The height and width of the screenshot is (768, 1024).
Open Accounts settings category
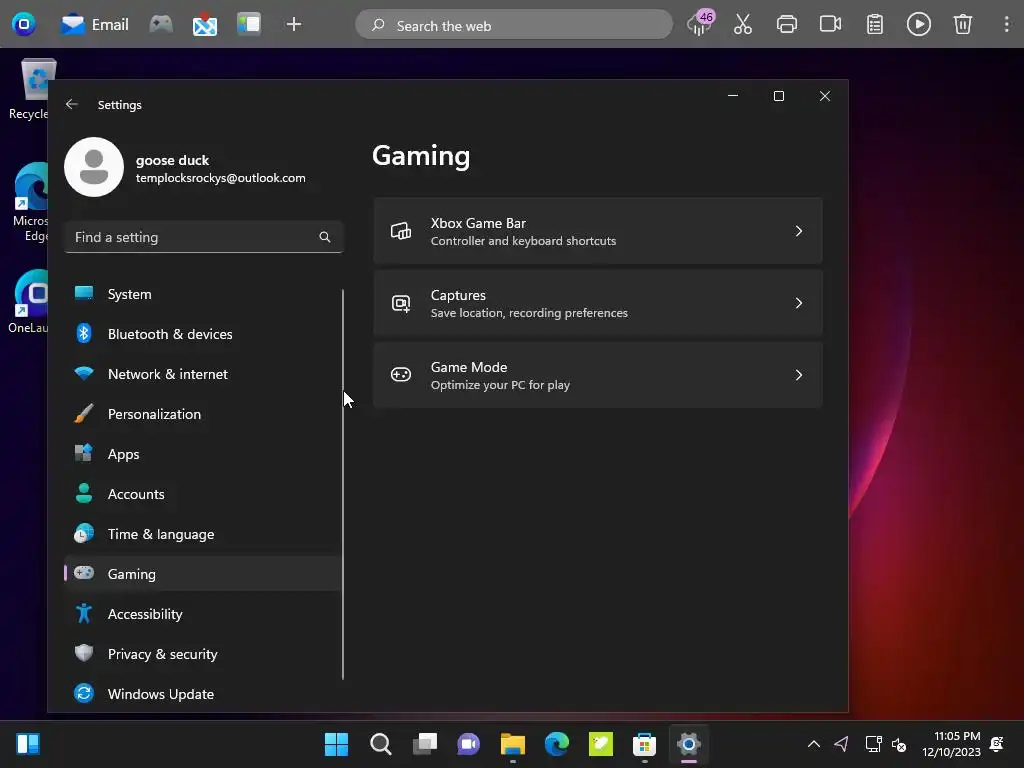coord(202,494)
